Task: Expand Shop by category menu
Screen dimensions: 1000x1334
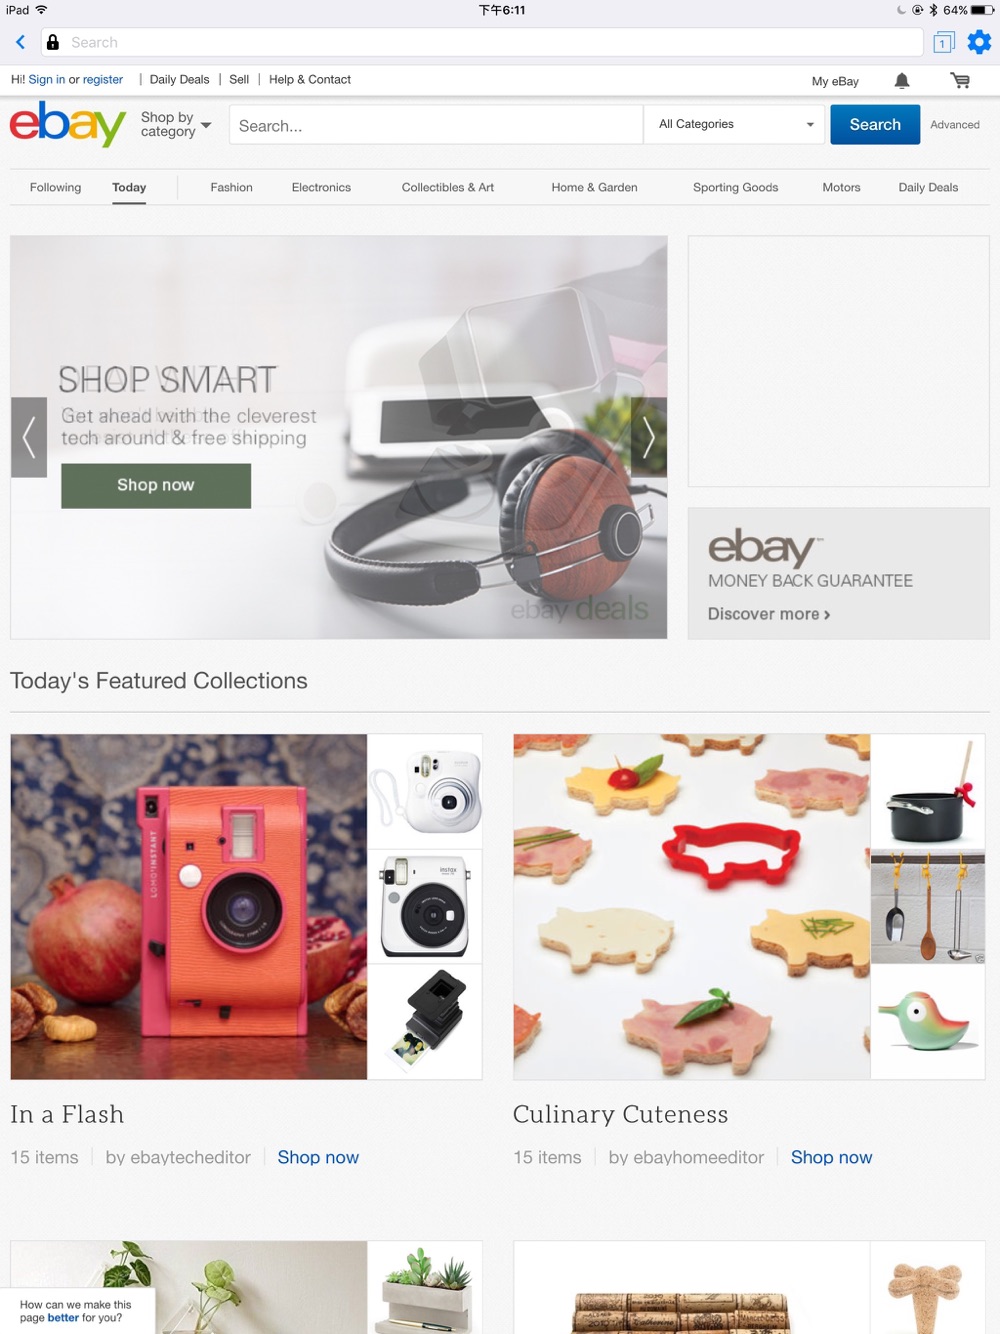Action: pos(176,124)
